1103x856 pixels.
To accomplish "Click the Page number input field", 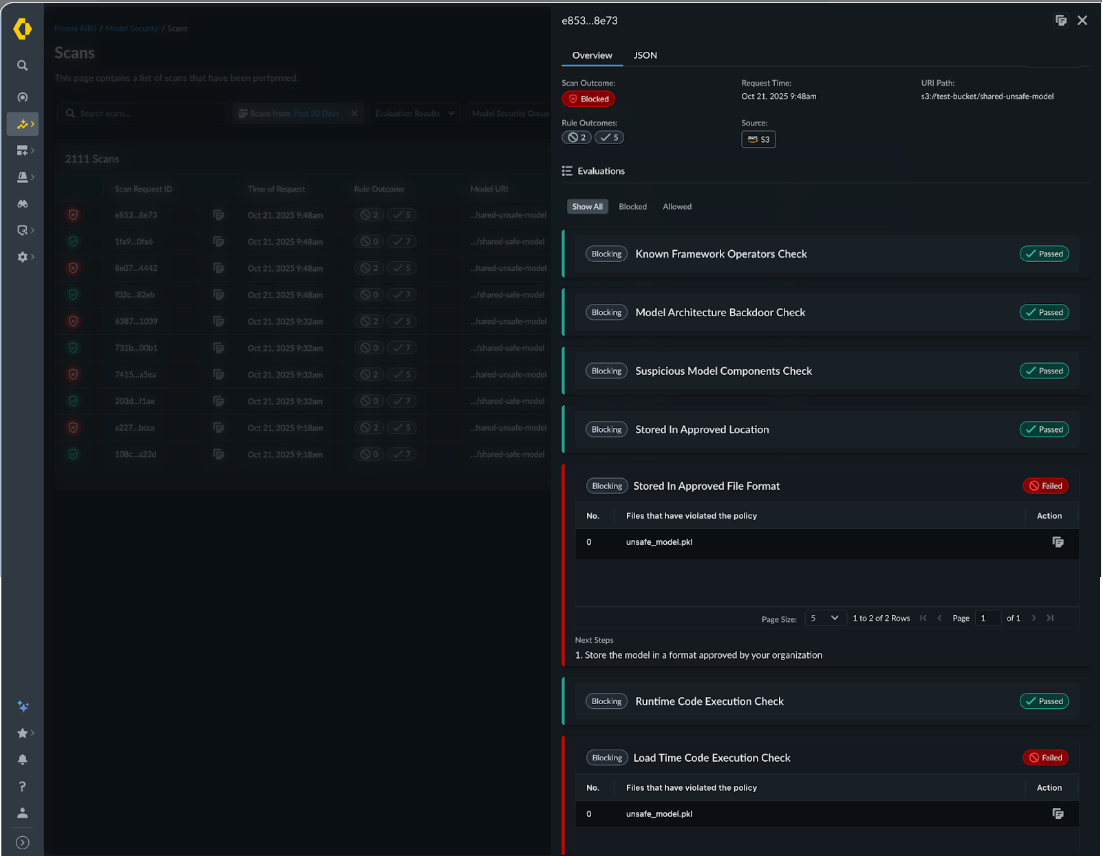I will [x=988, y=618].
